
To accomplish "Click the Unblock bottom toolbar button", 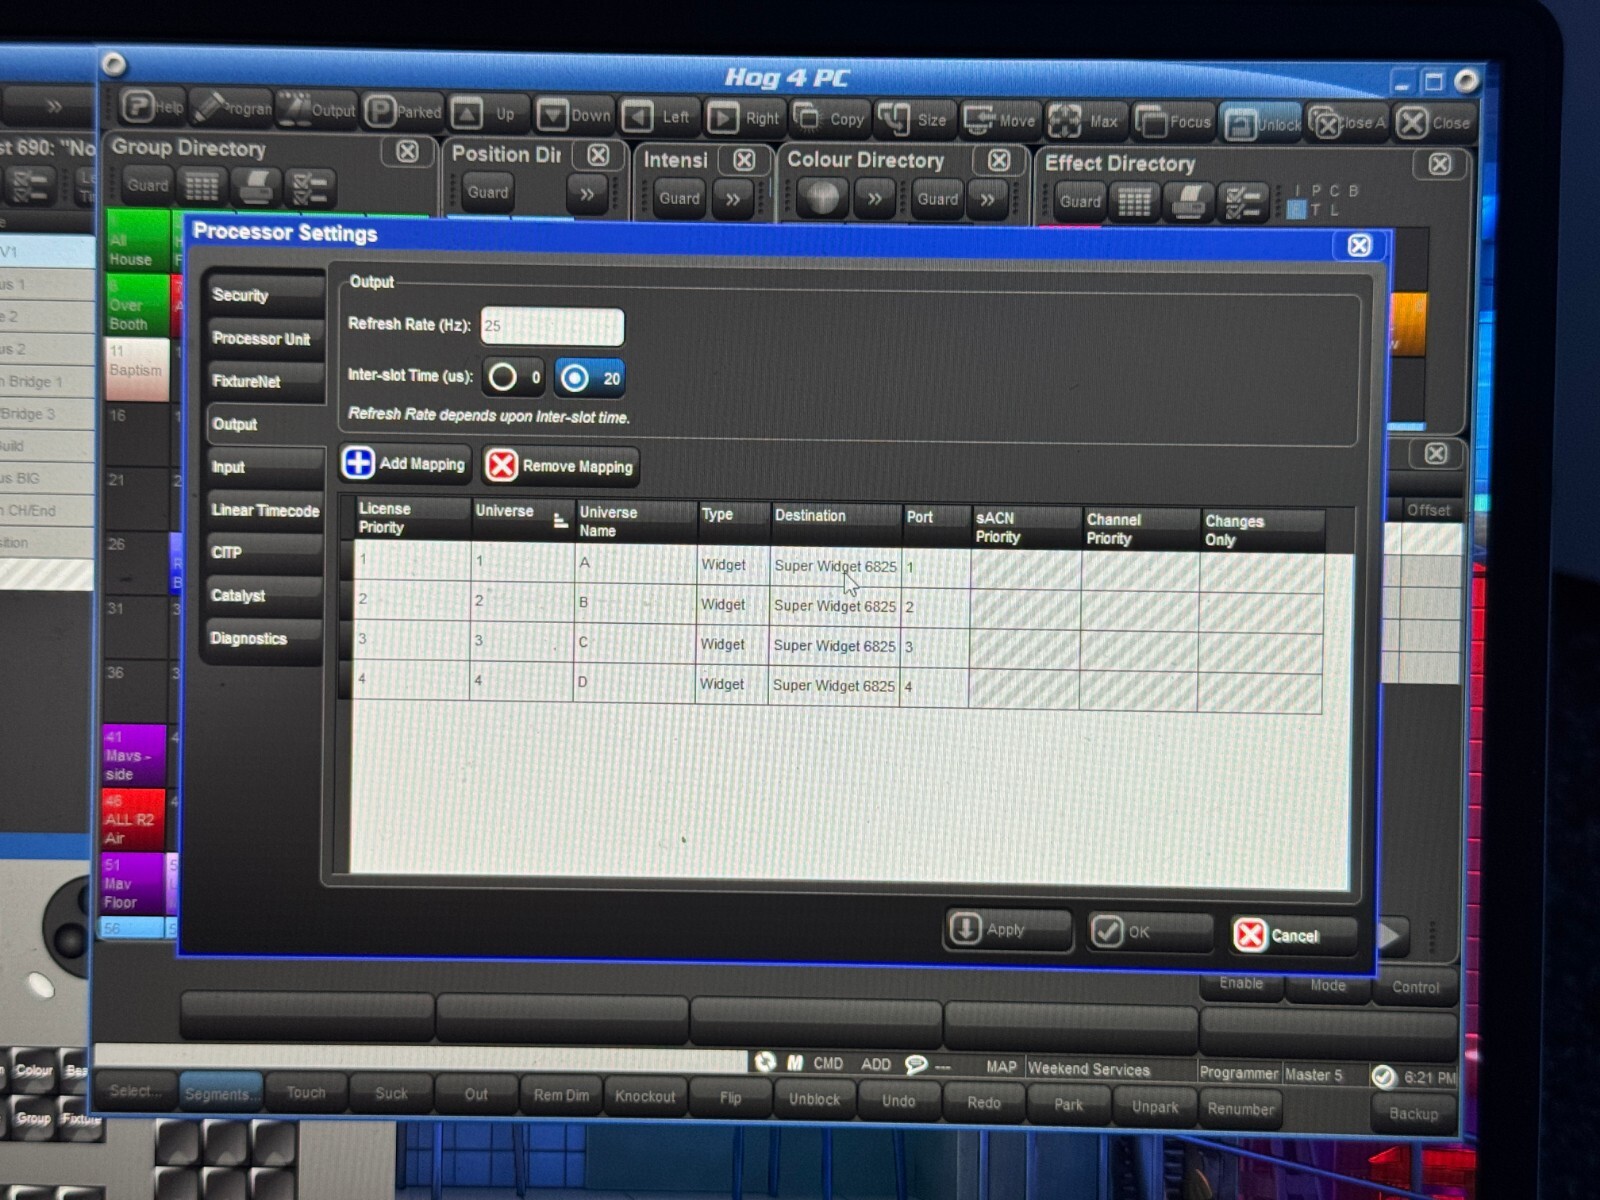I will (815, 1099).
